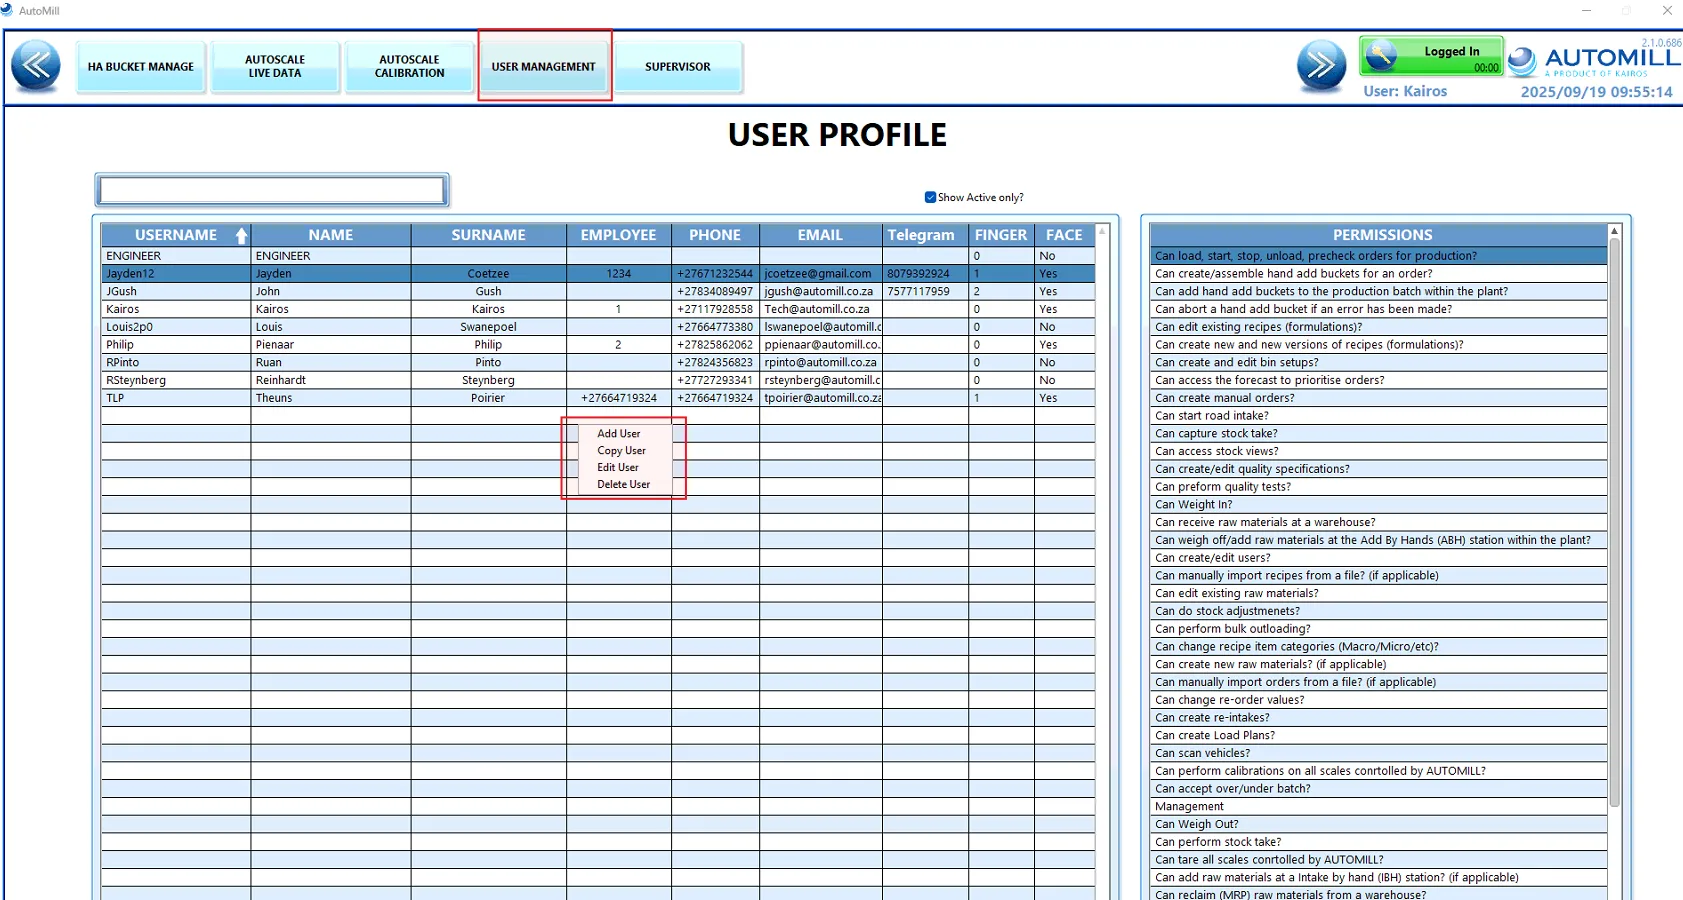Click surname Poirier cell

coord(489,398)
